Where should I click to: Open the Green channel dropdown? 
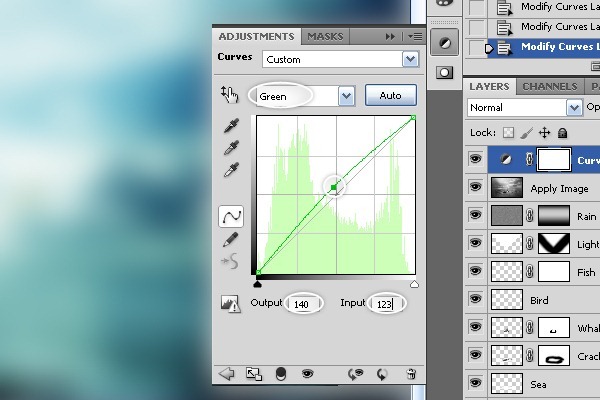(x=346, y=96)
